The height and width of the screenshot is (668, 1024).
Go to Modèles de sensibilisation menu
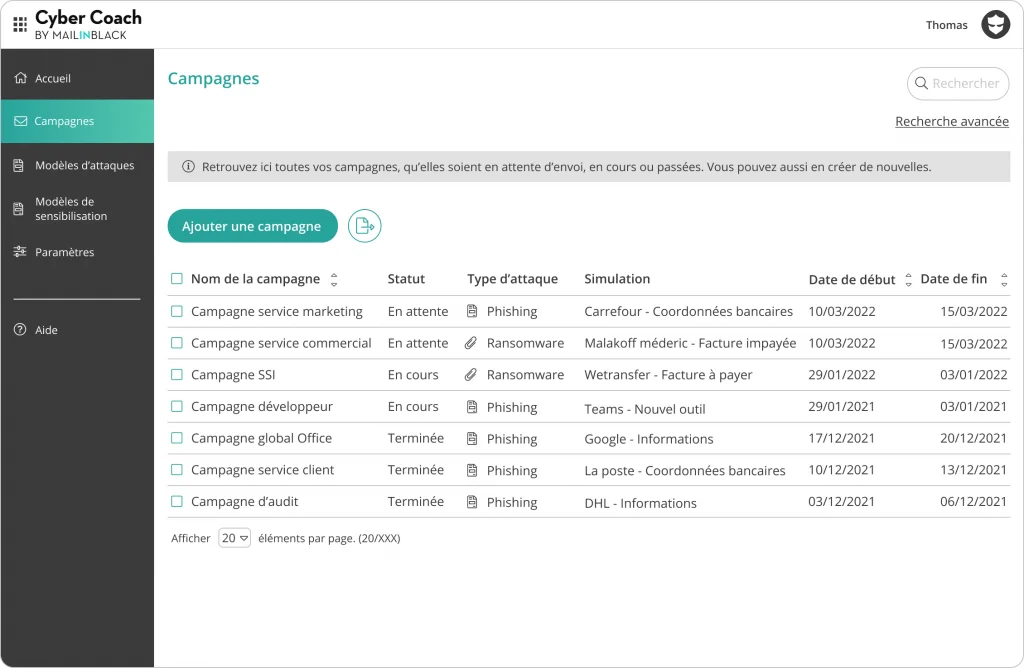71,208
